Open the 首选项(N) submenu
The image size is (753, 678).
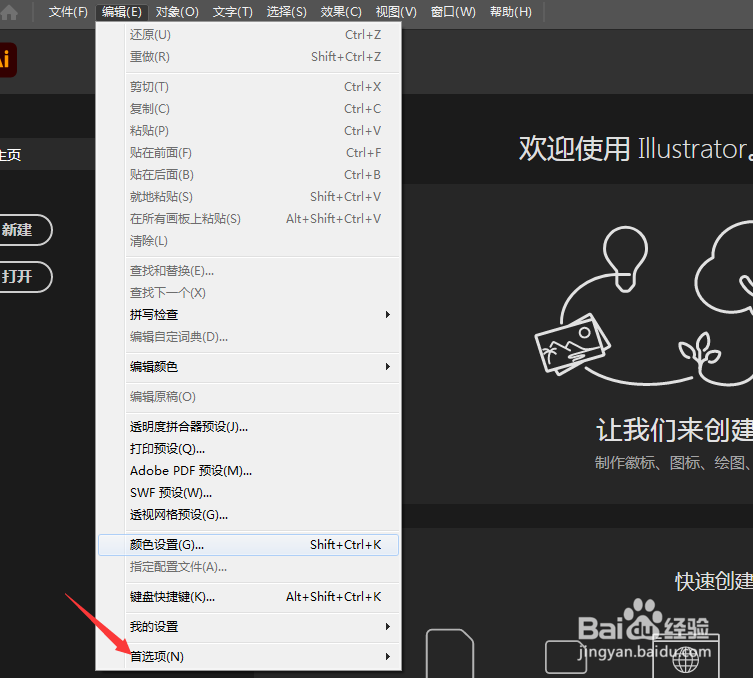pyautogui.click(x=248, y=656)
